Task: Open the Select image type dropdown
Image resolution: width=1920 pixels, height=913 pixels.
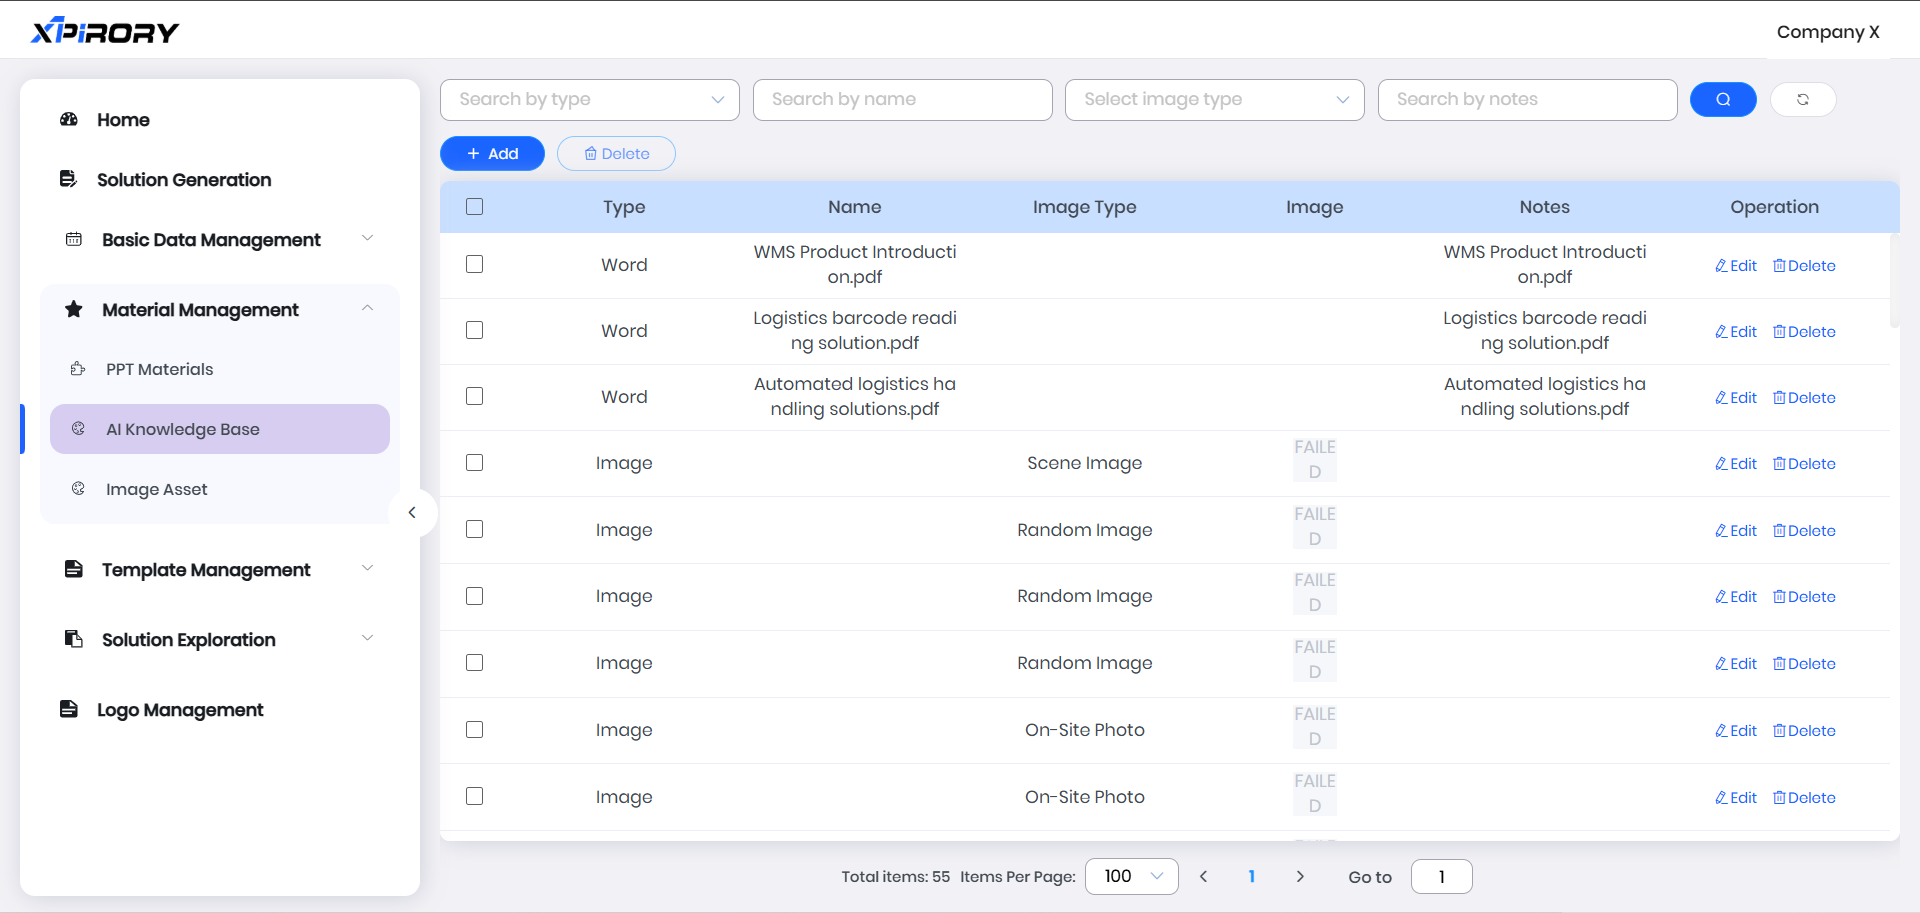Action: pos(1214,99)
